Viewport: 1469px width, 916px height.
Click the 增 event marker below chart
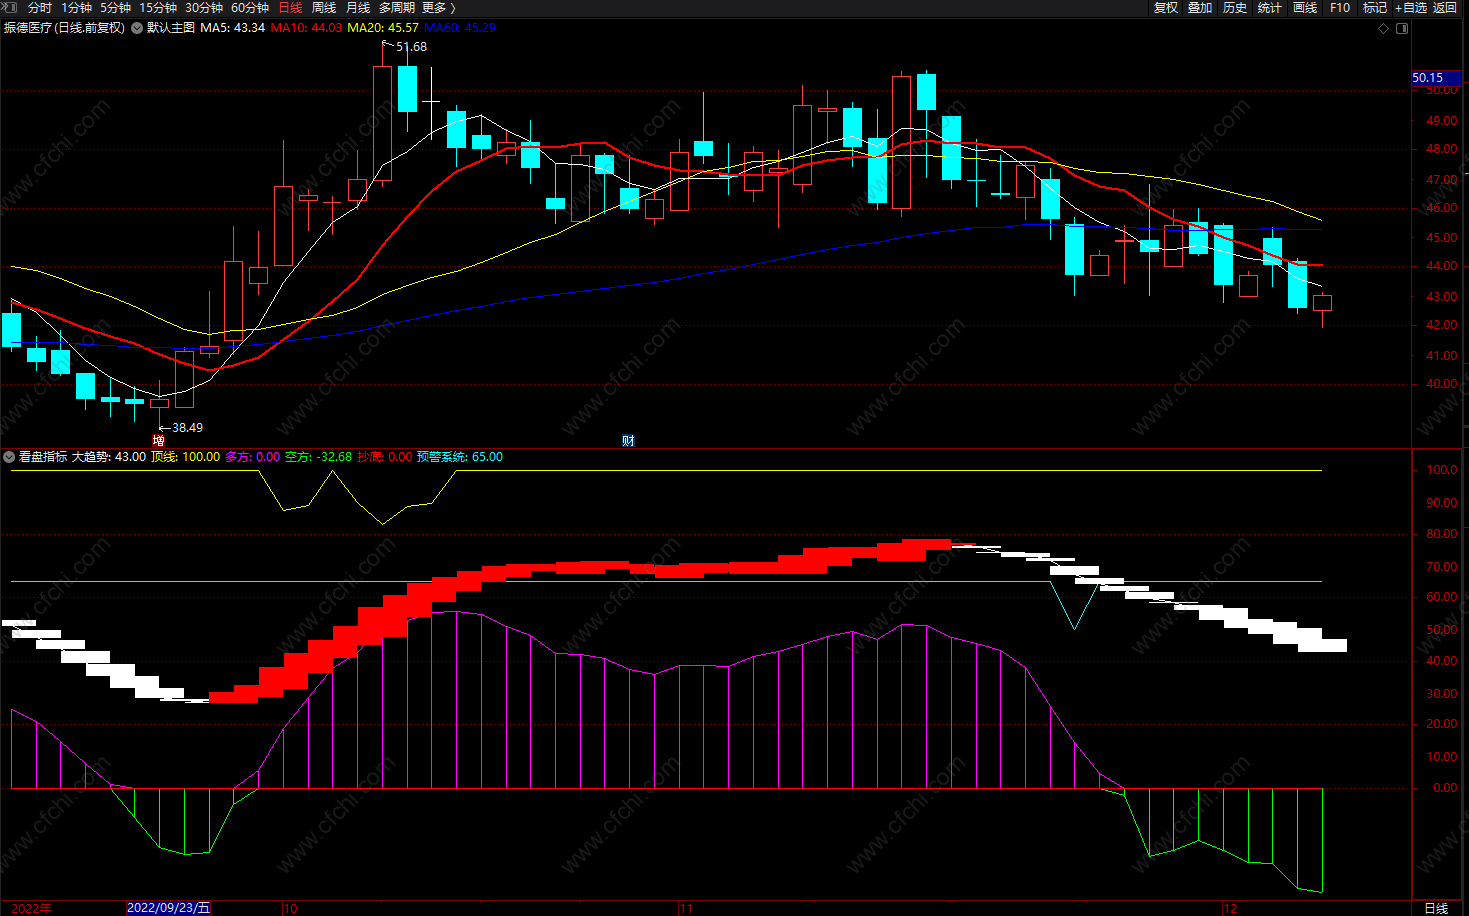click(158, 440)
